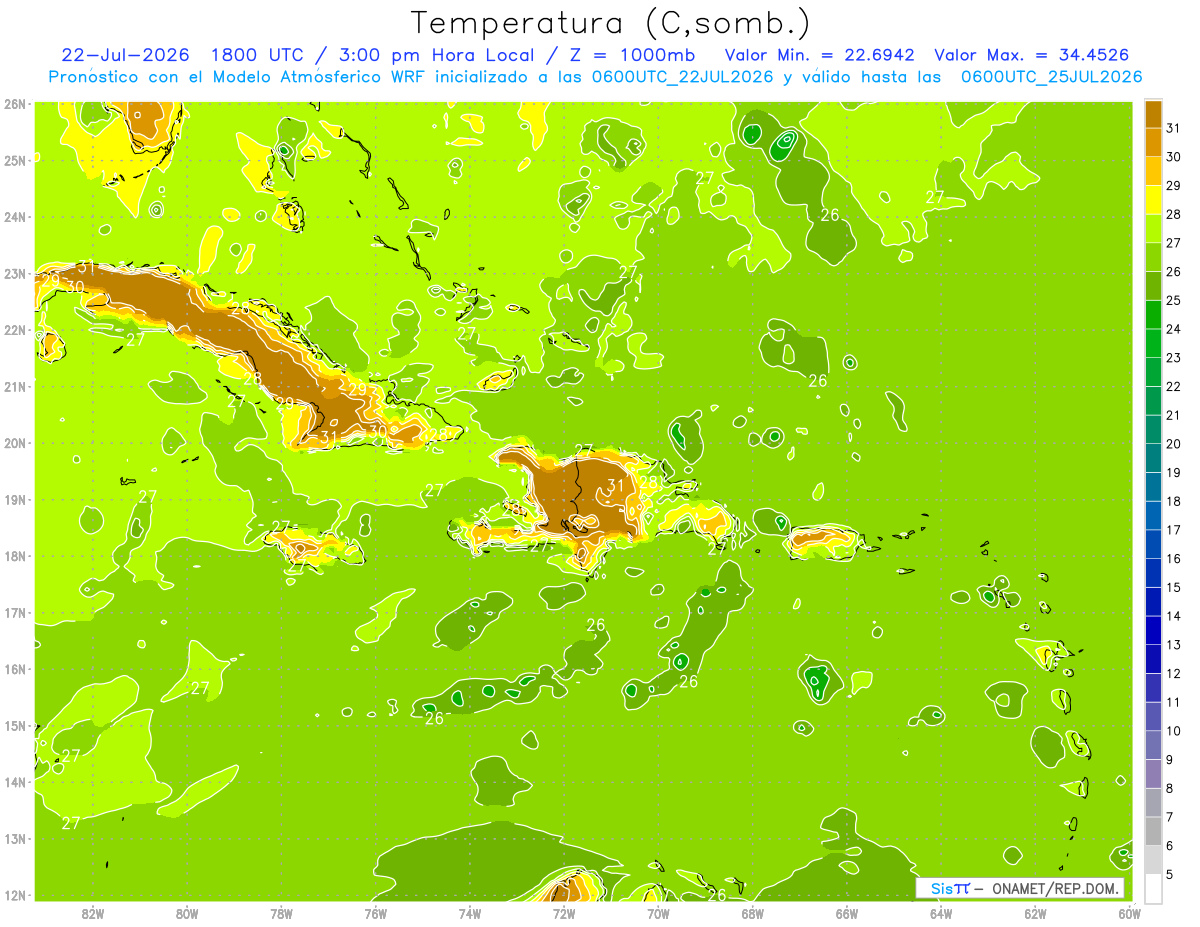This screenshot has height=927, width=1200.
Task: Click the '60W' longitude axis label
Action: [1129, 913]
